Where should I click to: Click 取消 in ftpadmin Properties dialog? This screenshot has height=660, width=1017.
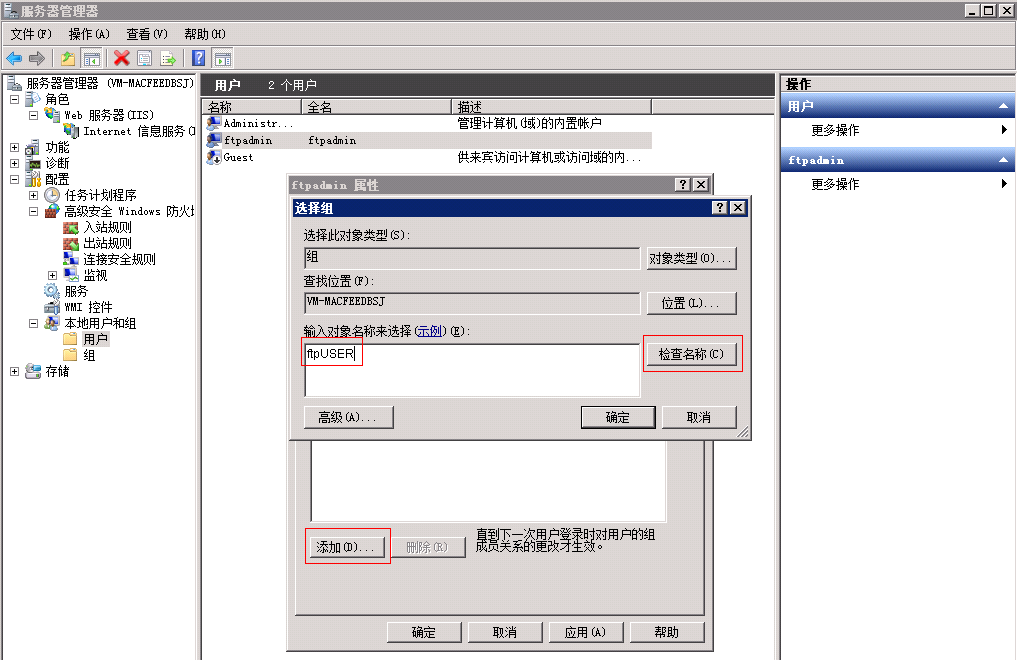tap(505, 632)
